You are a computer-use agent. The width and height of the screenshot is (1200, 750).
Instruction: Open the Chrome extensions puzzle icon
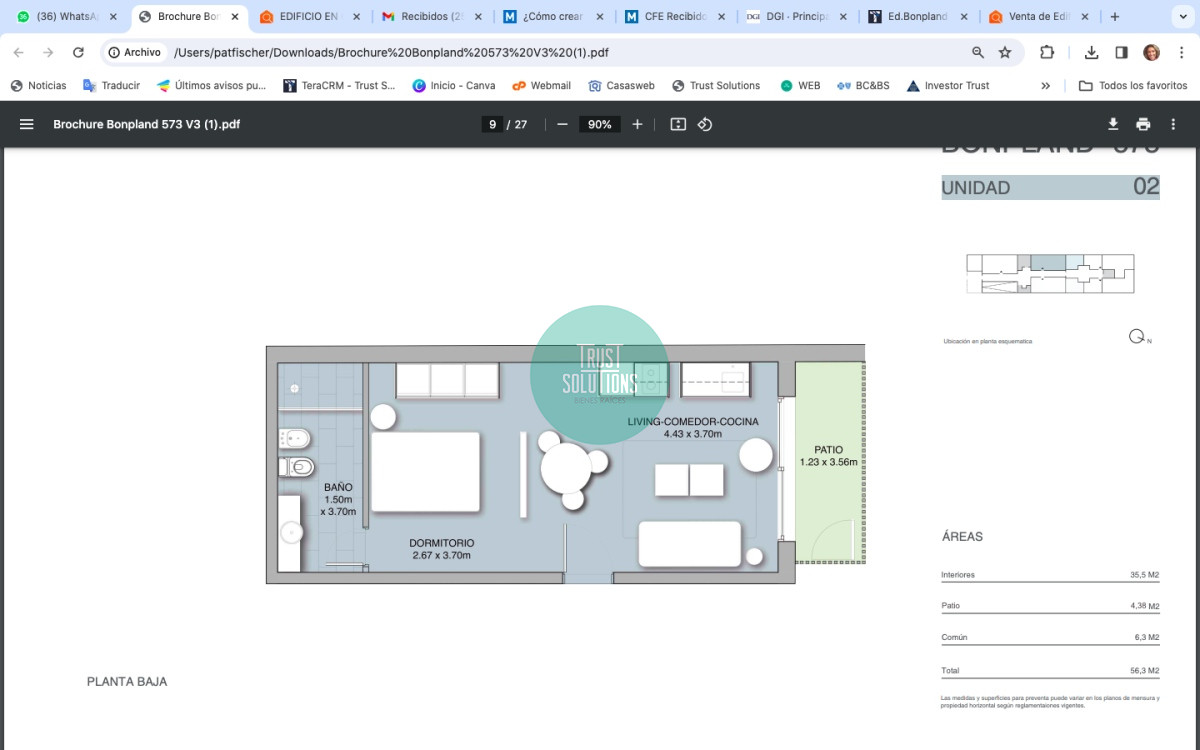(1047, 52)
